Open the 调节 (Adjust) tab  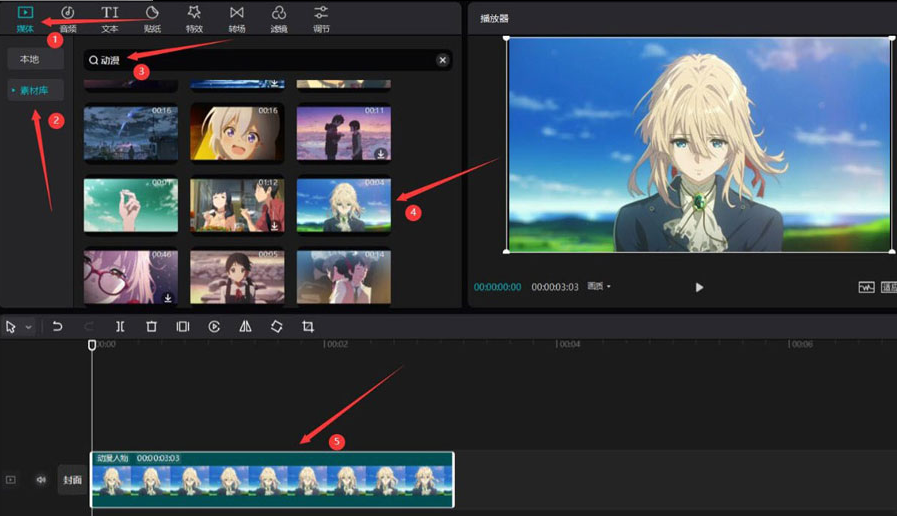point(322,19)
